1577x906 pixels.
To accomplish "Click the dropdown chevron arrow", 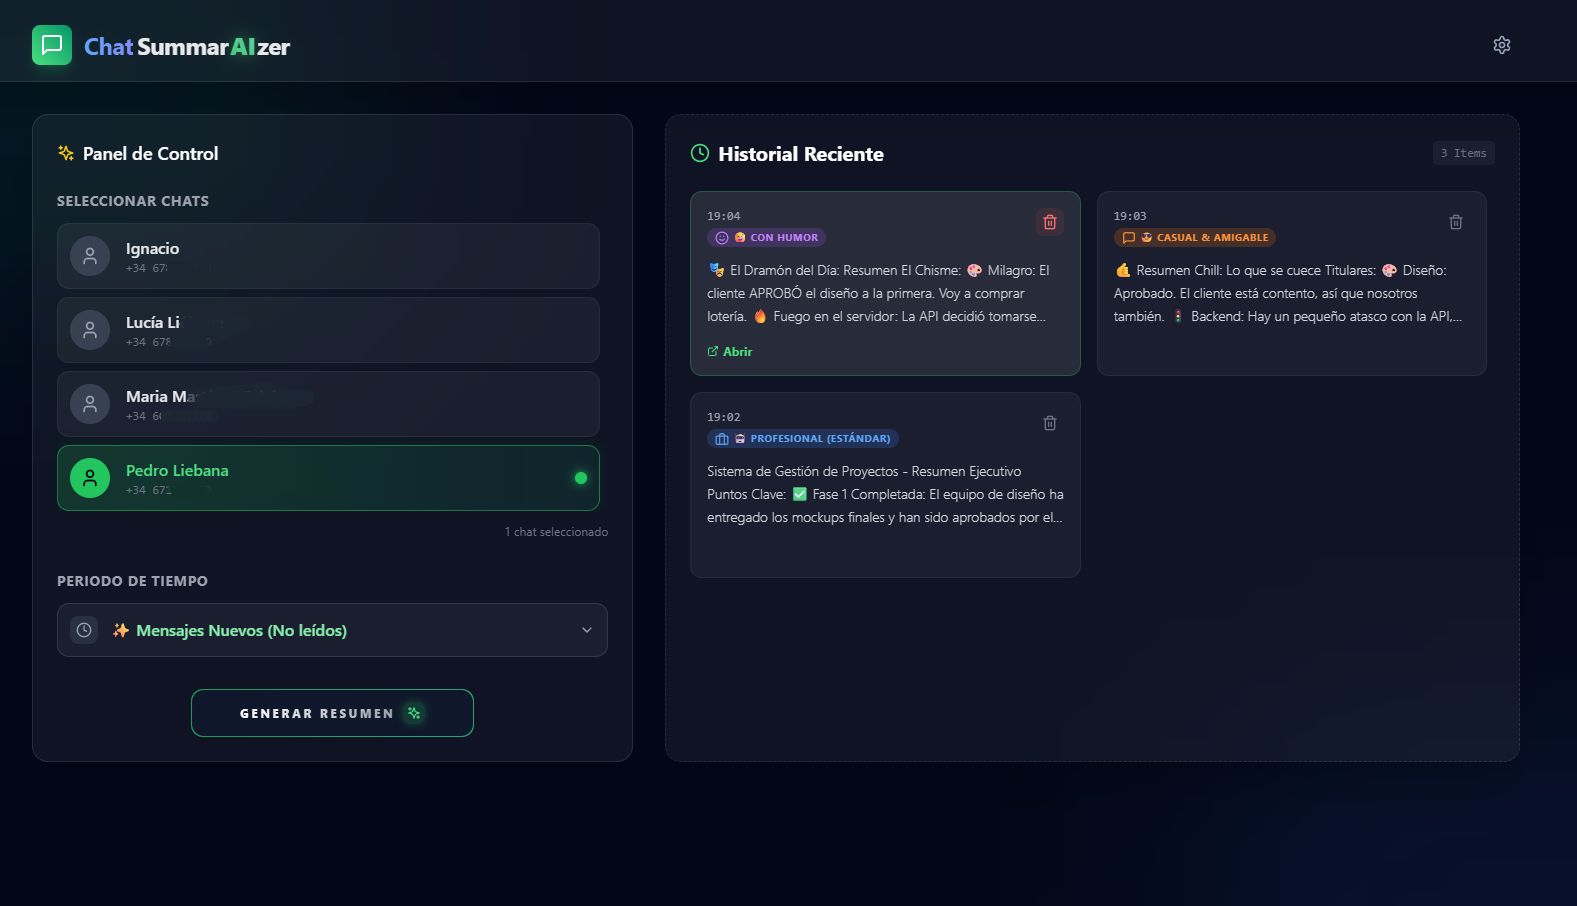I will 587,630.
